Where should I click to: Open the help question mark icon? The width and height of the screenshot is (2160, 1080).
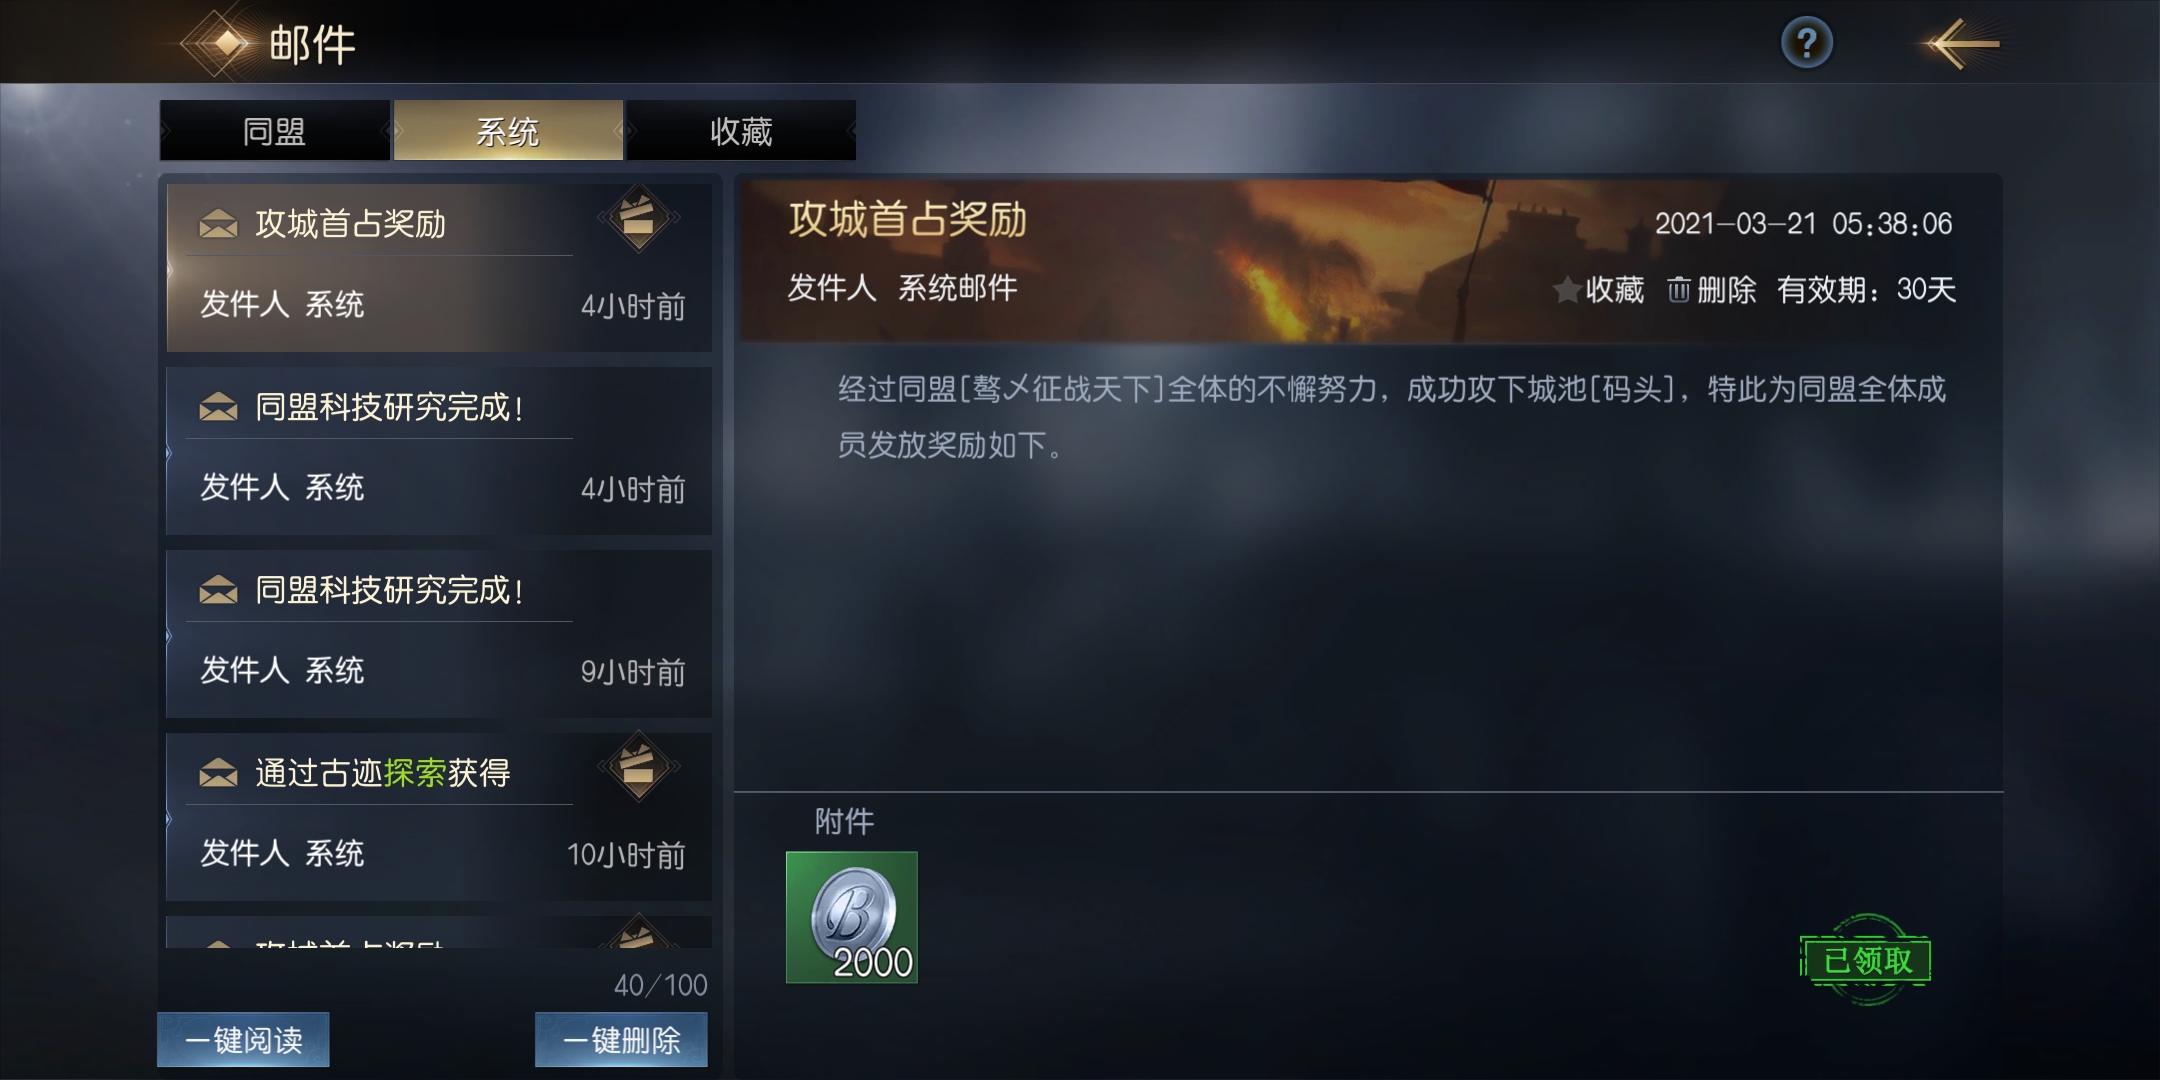[1806, 43]
